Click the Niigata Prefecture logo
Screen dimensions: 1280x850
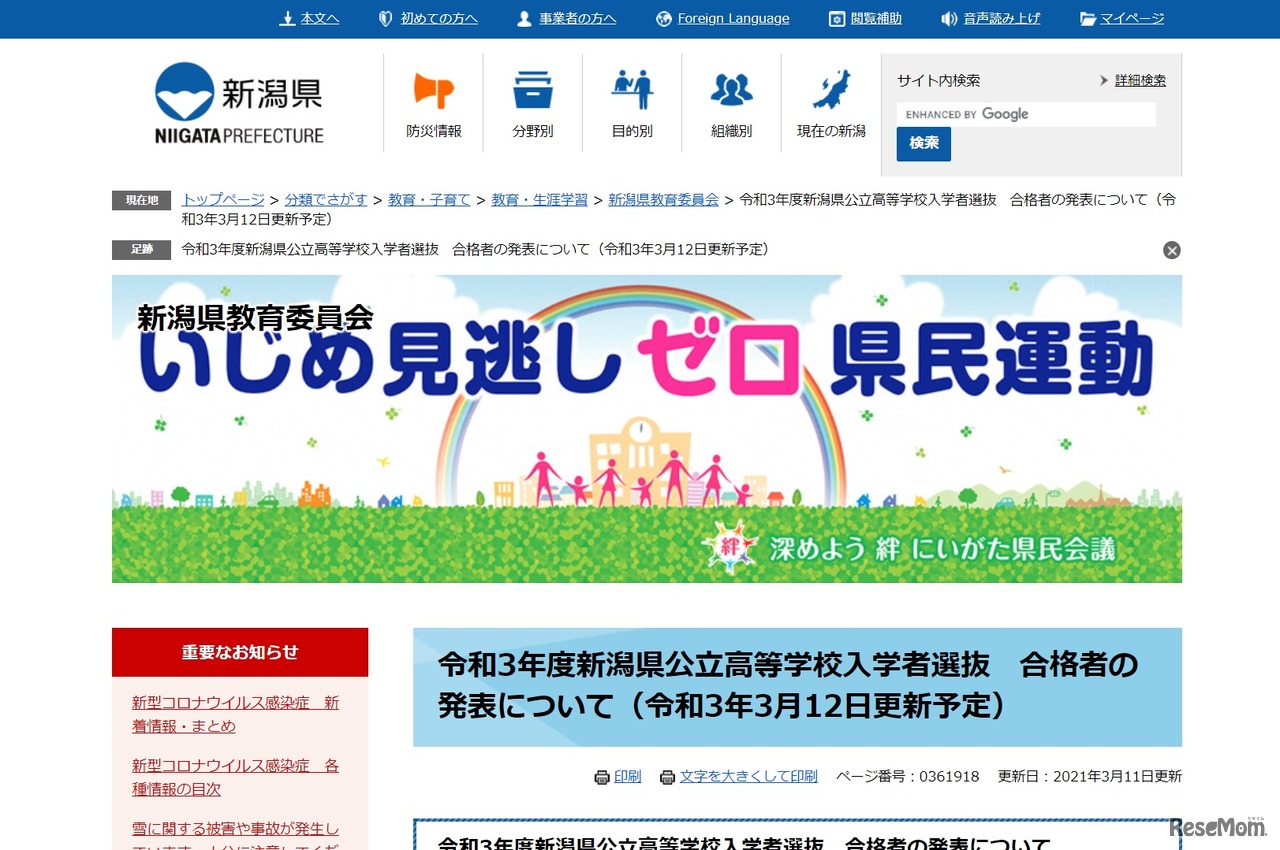click(x=239, y=103)
